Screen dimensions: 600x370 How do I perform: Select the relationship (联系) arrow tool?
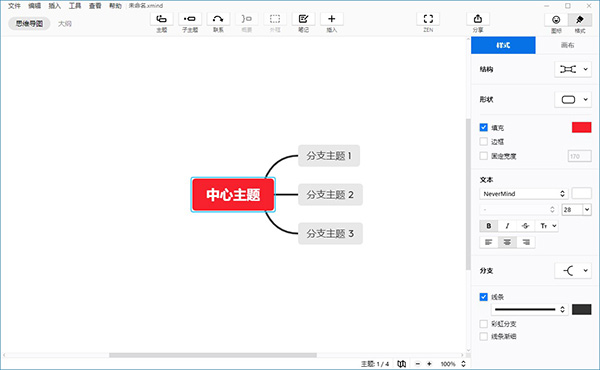tap(218, 19)
